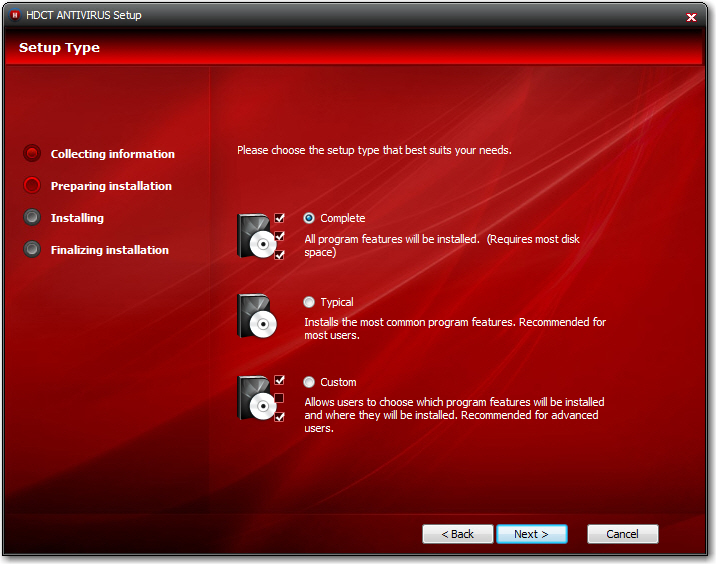Click the 'Setup Type' header text
This screenshot has width=716, height=564.
(59, 48)
